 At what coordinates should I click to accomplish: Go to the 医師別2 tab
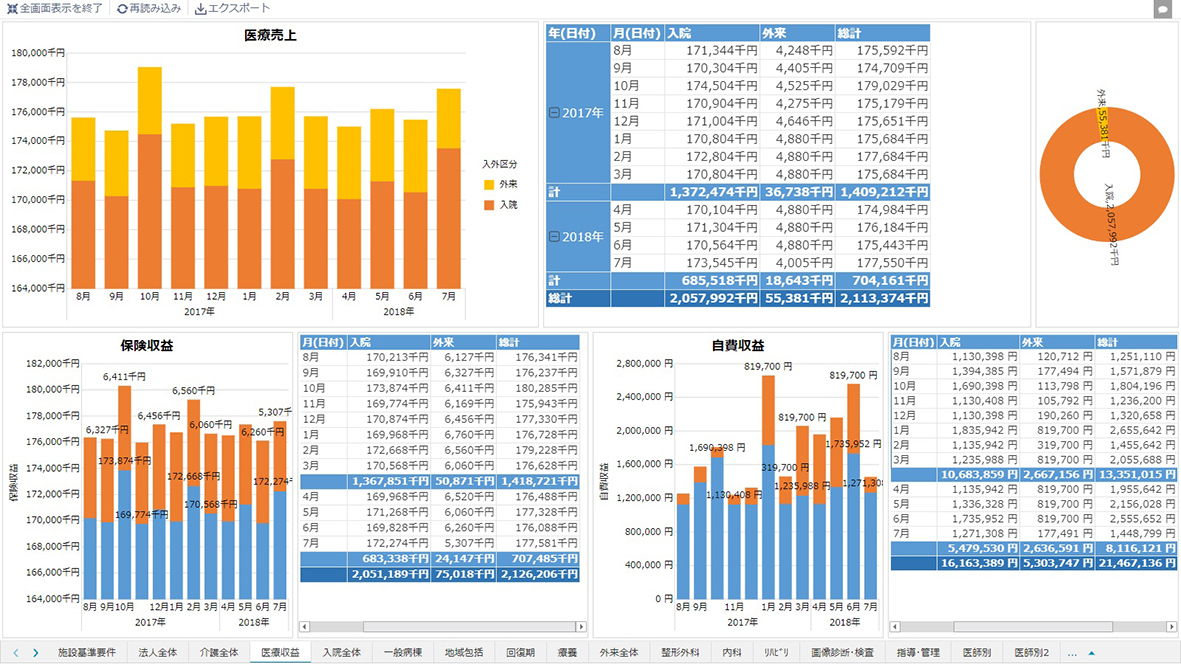pyautogui.click(x=1032, y=653)
